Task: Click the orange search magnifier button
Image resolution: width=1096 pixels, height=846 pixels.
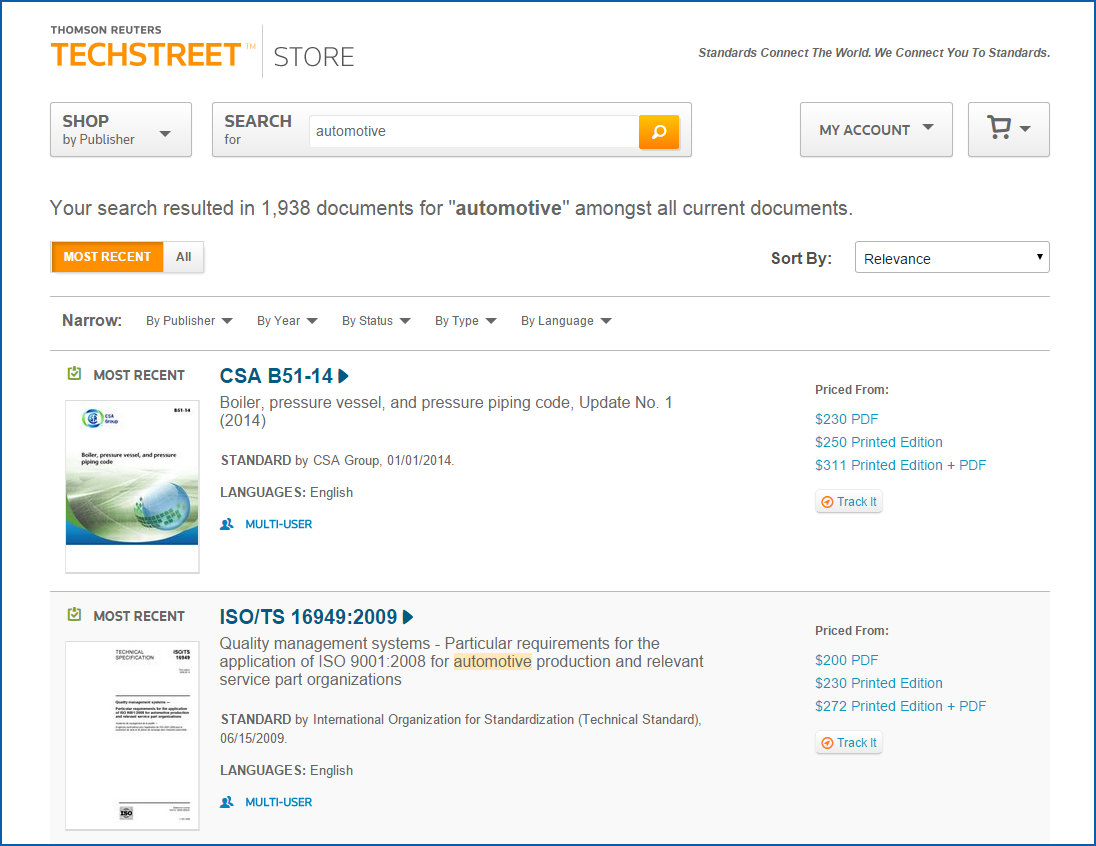Action: (x=659, y=131)
